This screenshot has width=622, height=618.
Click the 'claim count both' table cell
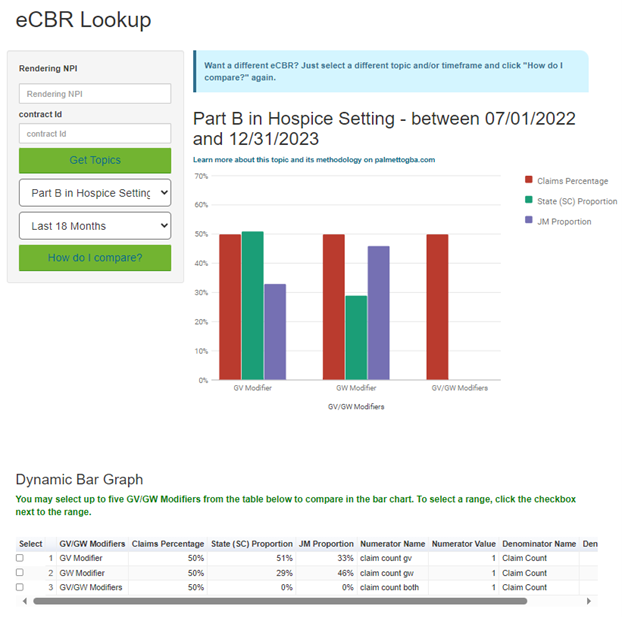(392, 587)
